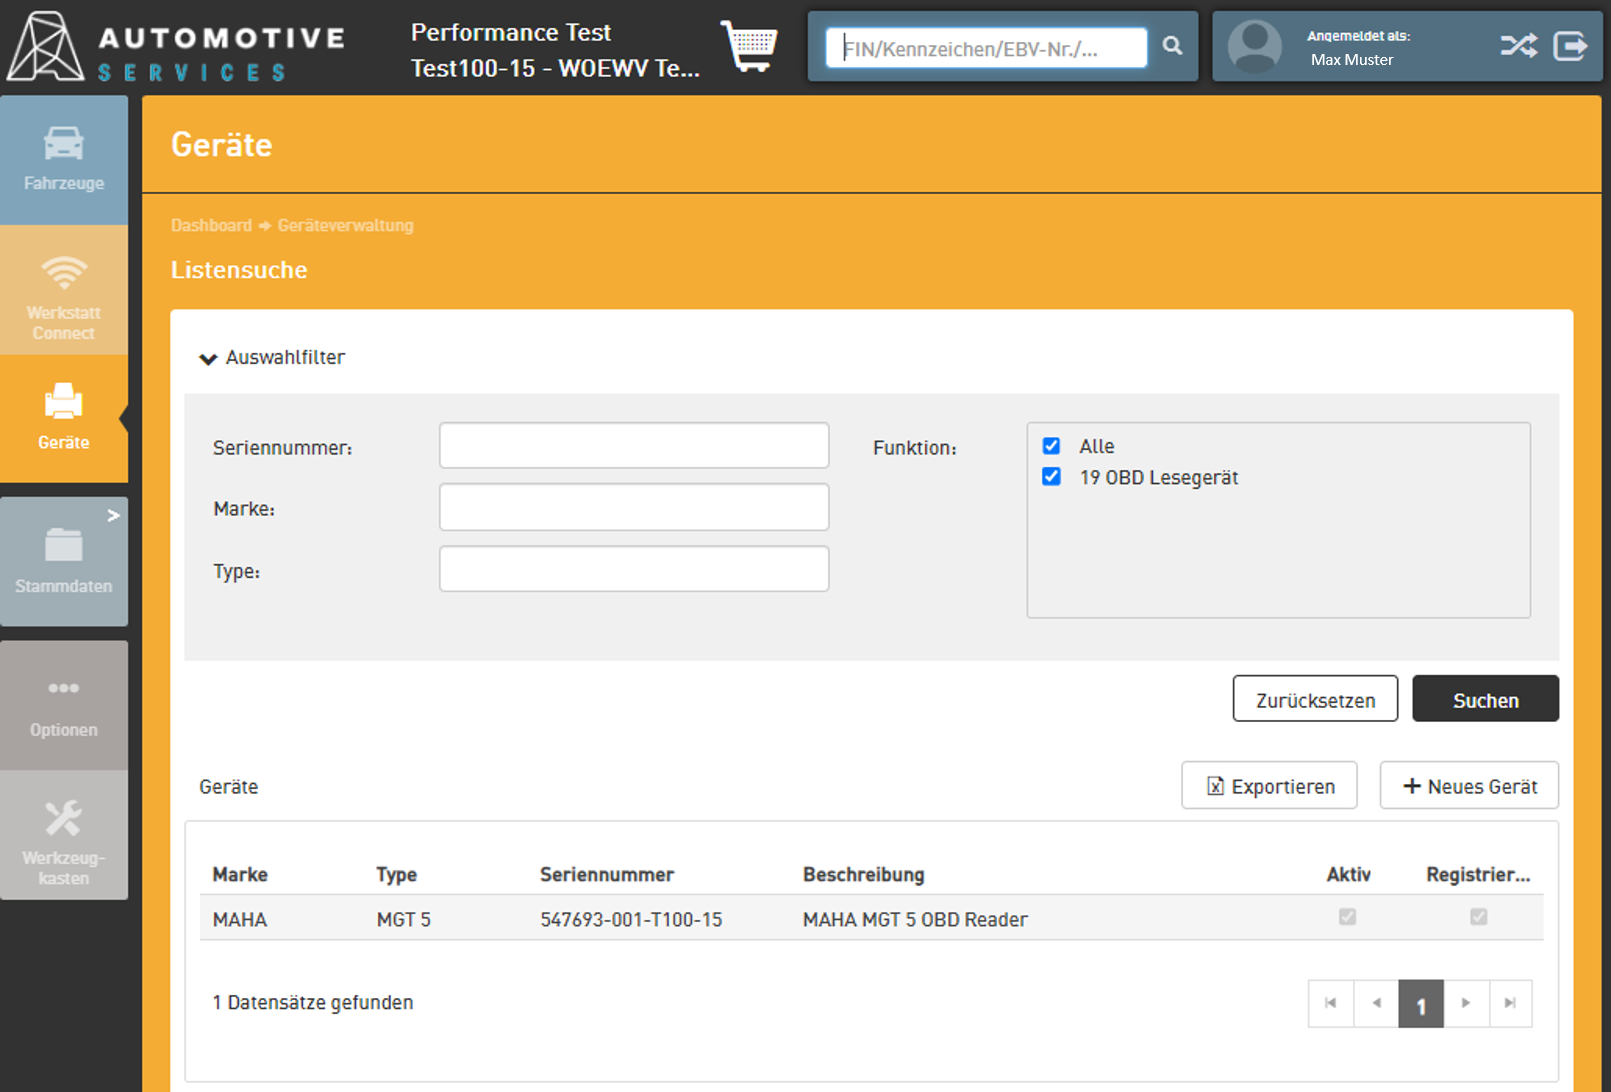Select the Geräte sidebar tab
This screenshot has height=1092, width=1611.
click(64, 418)
